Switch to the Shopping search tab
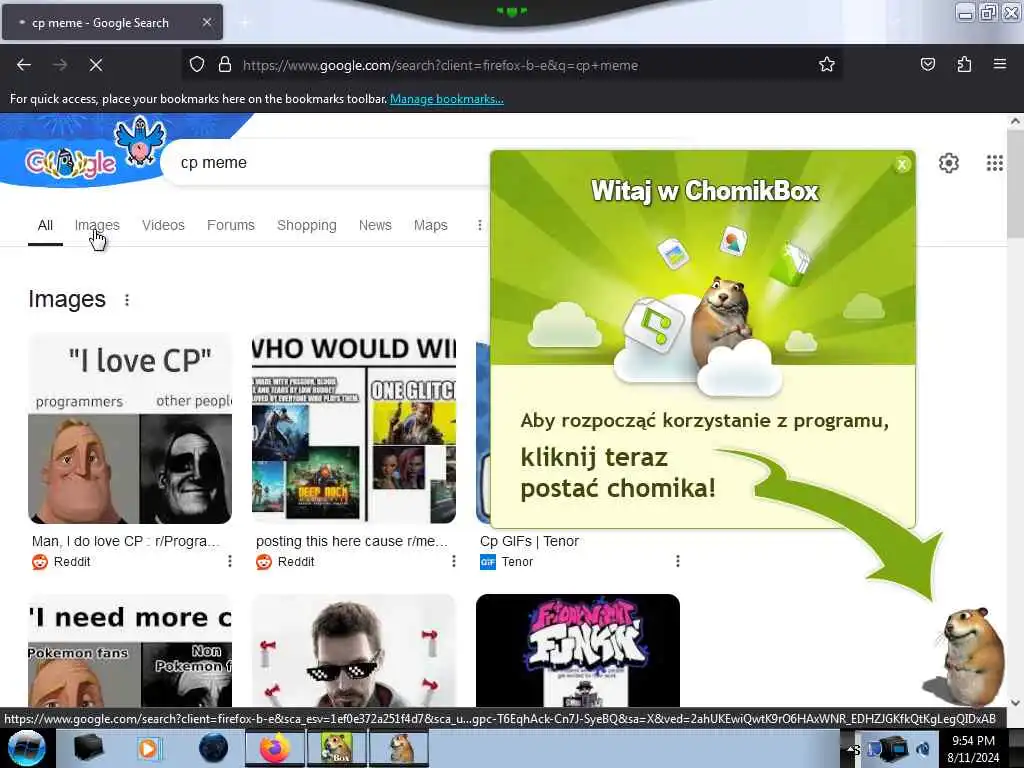The width and height of the screenshot is (1024, 768). 306,225
